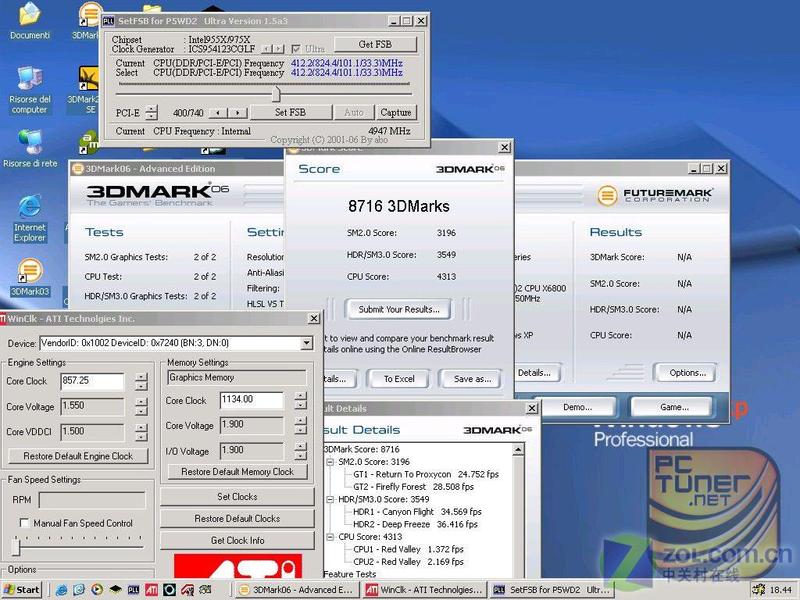Image resolution: width=800 pixels, height=600 pixels.
Task: Open the Device dropdown in WinClk
Action: click(307, 343)
